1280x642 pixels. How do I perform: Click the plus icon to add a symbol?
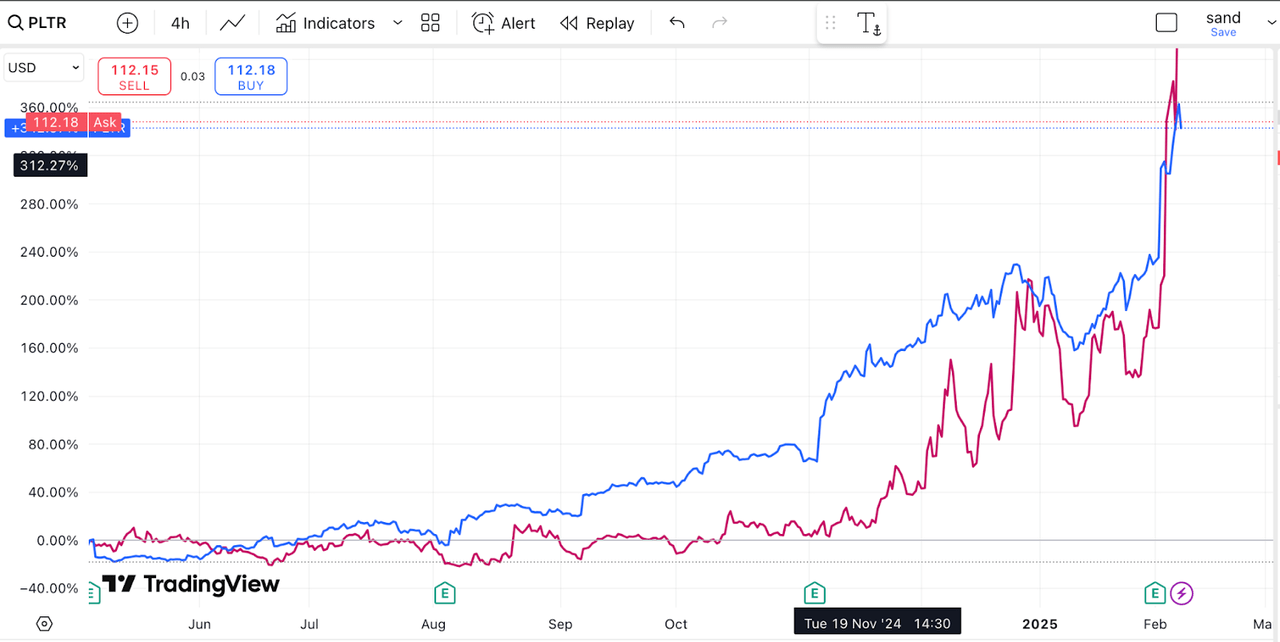(127, 22)
